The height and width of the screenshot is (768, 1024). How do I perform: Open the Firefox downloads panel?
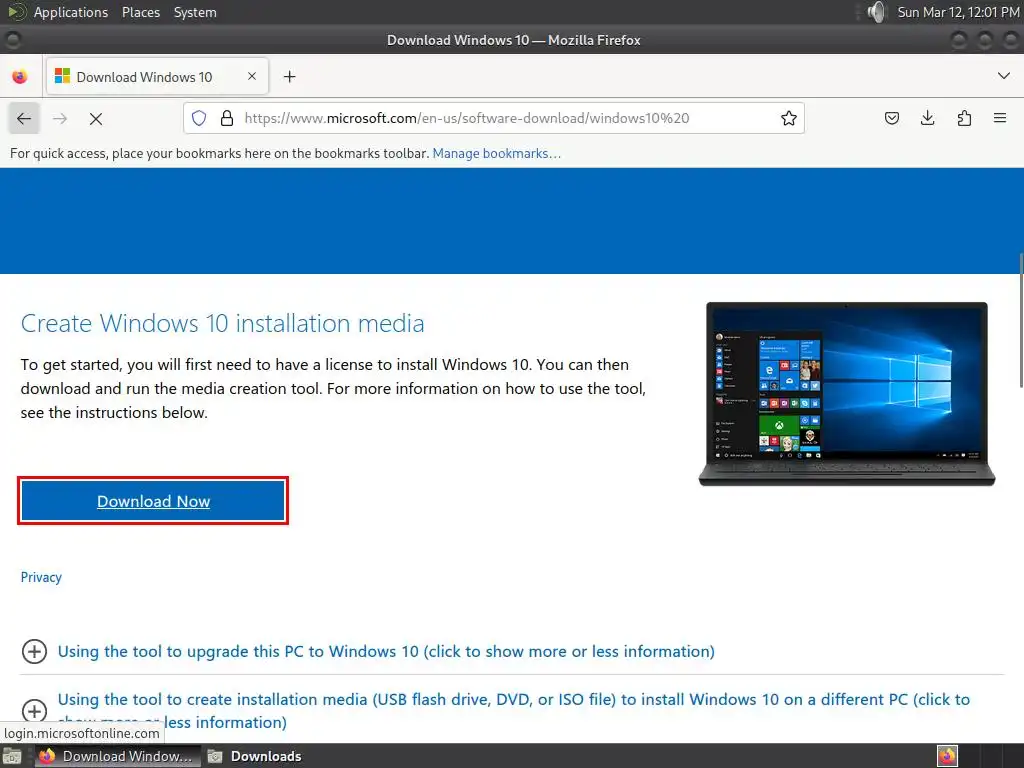tap(927, 118)
